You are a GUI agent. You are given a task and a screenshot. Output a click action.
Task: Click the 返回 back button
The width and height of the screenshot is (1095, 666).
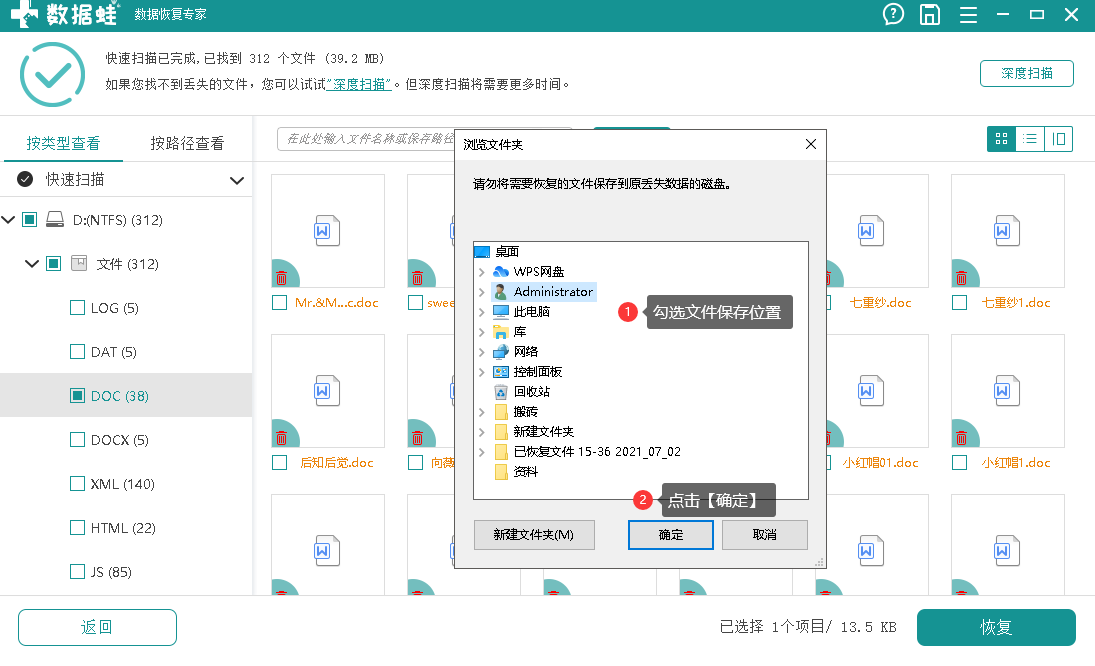point(97,627)
